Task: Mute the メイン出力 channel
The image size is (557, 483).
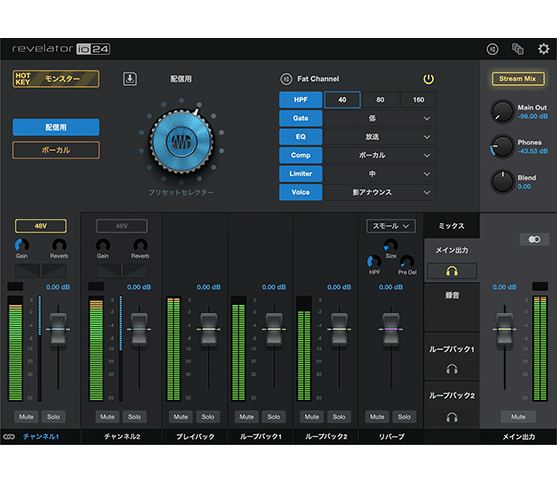Action: click(x=518, y=417)
